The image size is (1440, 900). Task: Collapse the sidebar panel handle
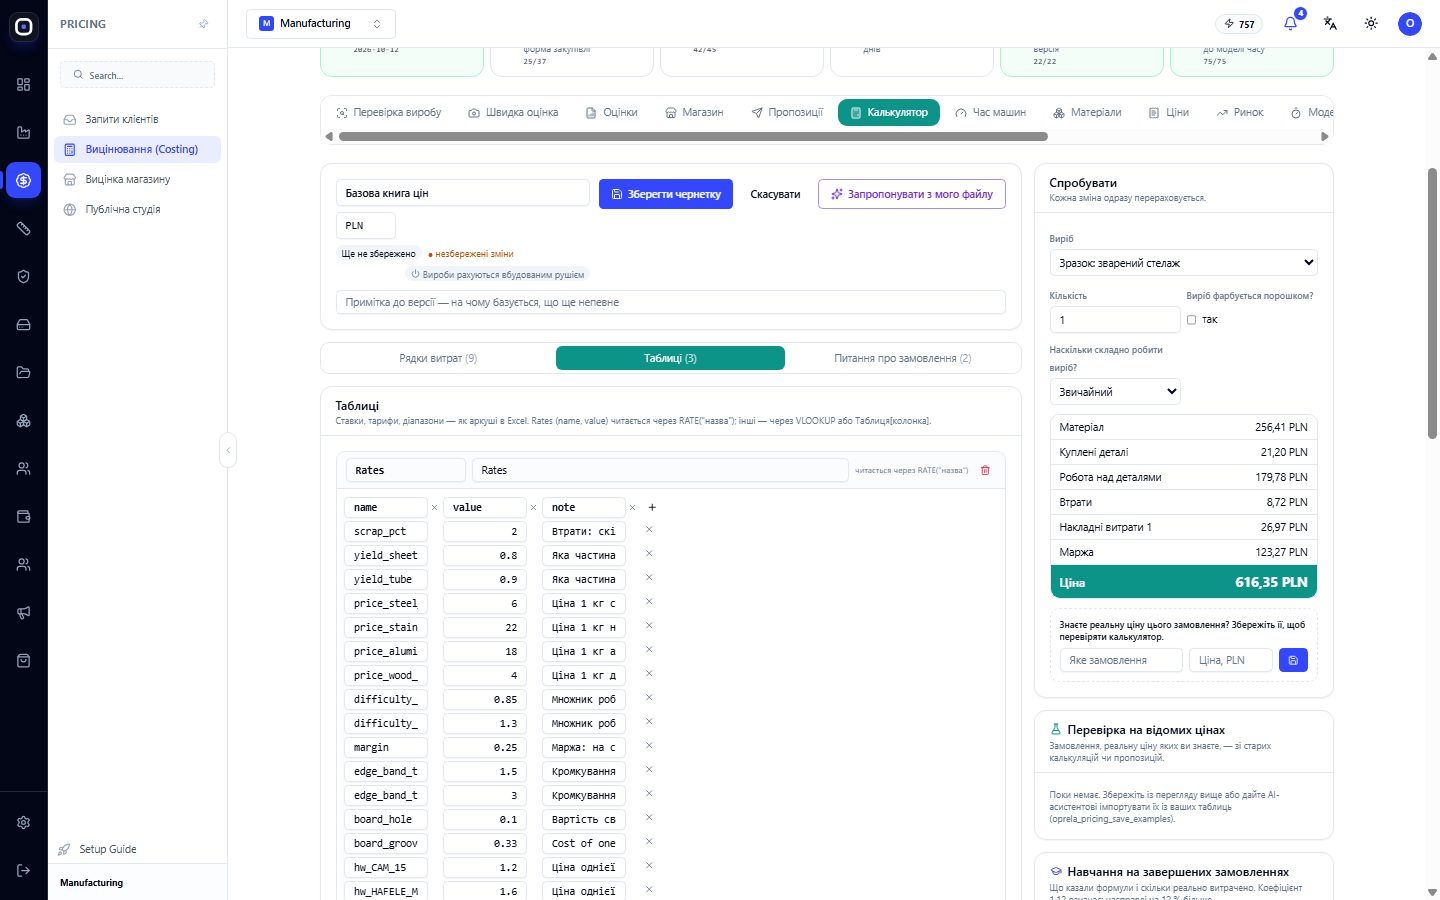click(228, 450)
